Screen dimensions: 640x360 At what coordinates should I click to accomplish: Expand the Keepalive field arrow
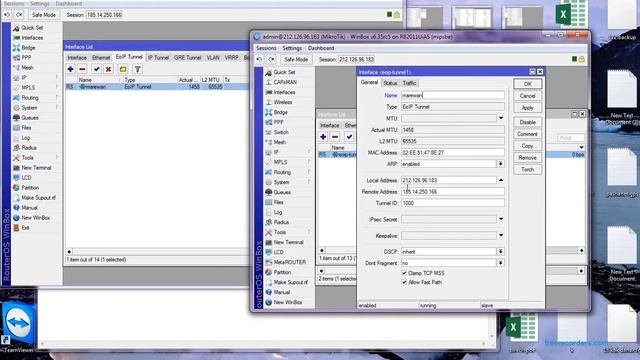pyautogui.click(x=501, y=236)
